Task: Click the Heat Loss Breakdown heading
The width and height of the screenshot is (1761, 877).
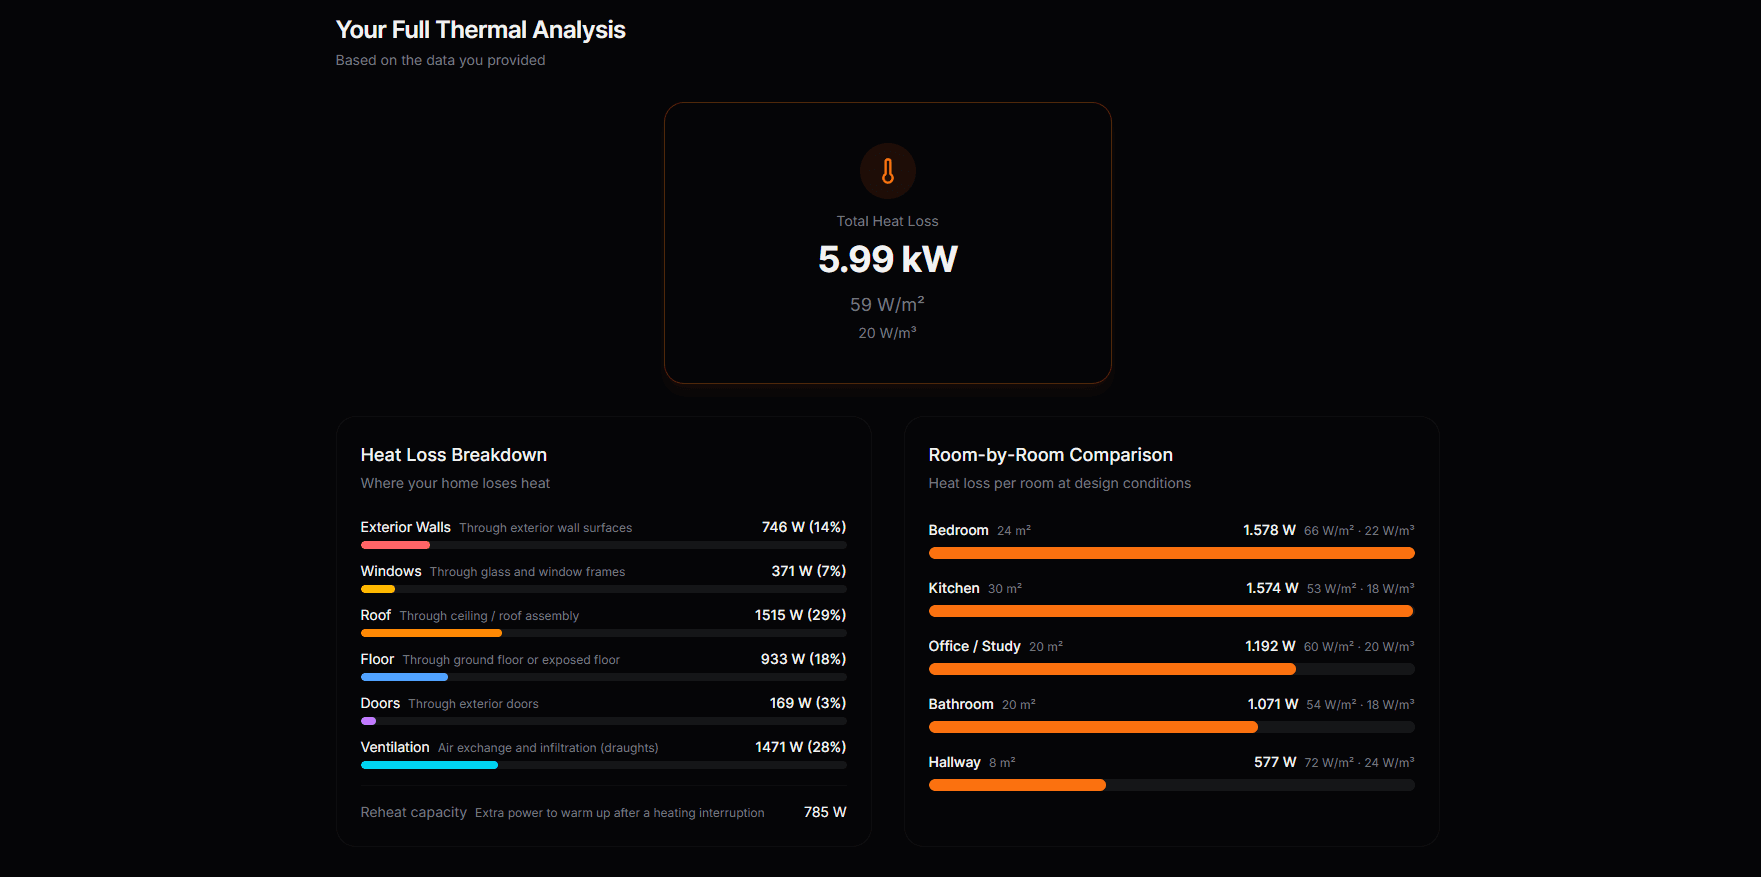Action: tap(453, 455)
